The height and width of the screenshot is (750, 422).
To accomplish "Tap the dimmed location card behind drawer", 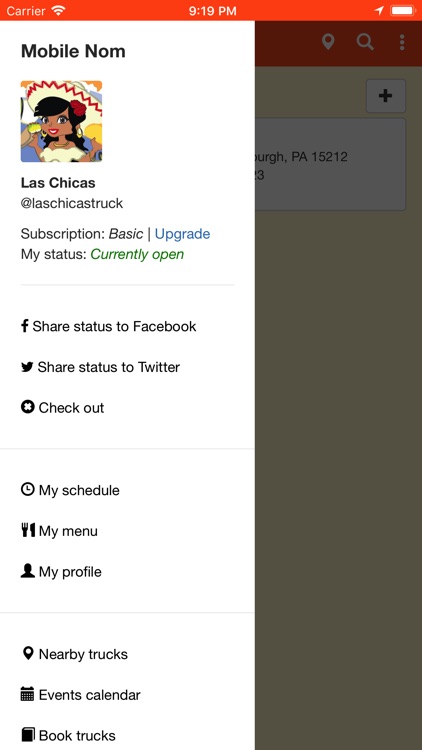I will pos(330,165).
